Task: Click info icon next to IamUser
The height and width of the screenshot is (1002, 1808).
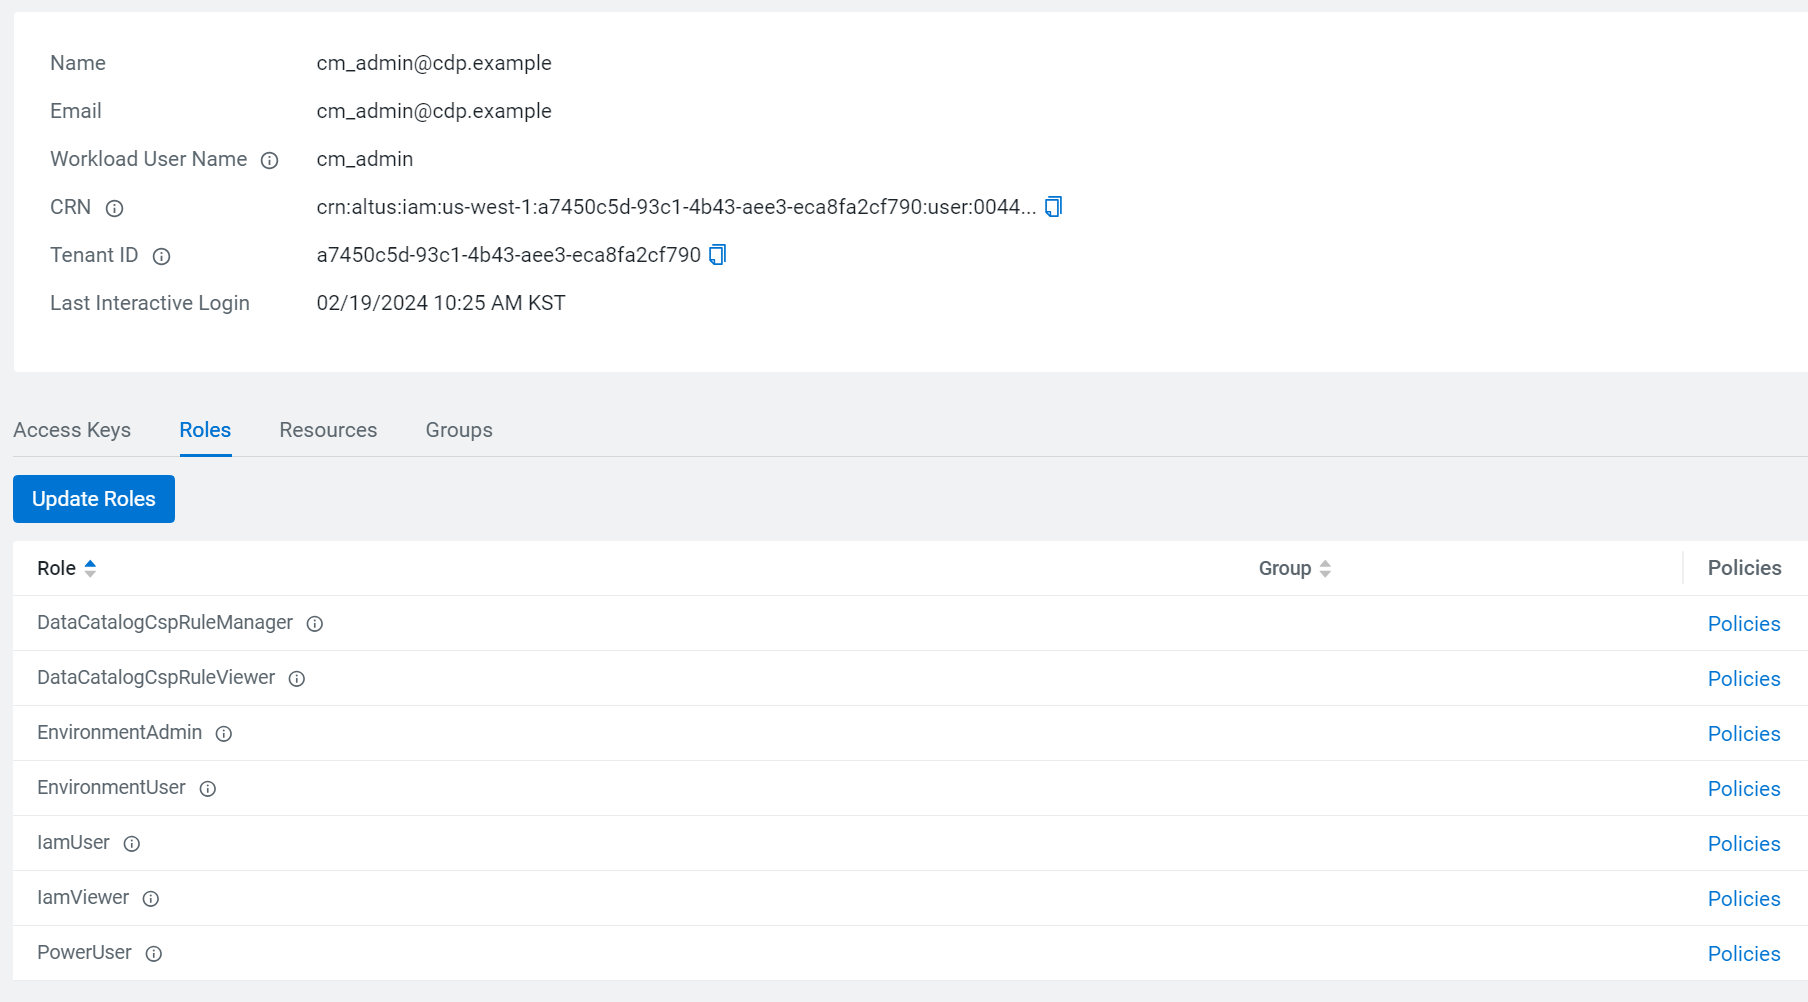Action: [131, 844]
